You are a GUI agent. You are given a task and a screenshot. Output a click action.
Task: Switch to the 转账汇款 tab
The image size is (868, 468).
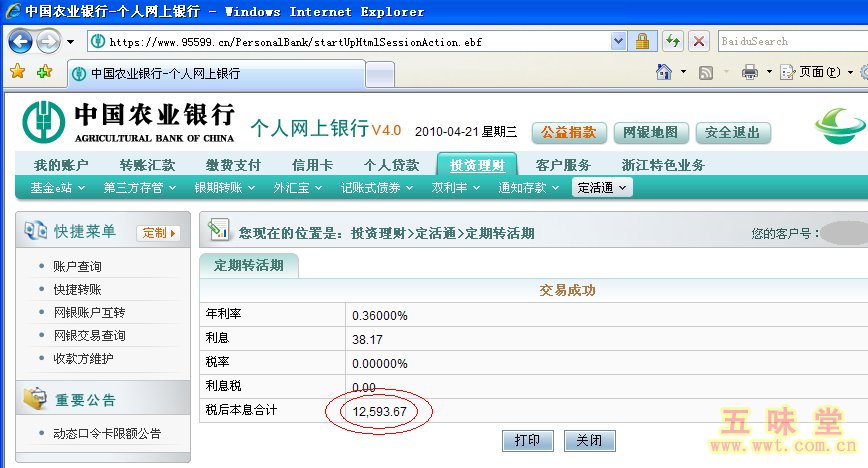click(147, 165)
